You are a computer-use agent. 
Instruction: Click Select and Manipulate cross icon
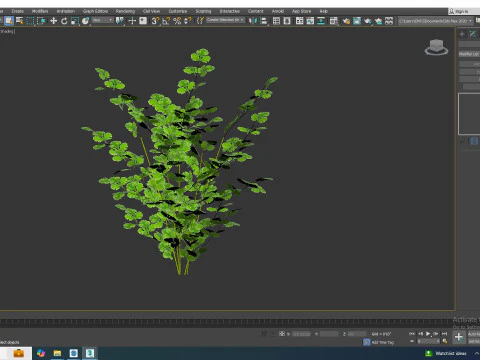click(x=132, y=21)
